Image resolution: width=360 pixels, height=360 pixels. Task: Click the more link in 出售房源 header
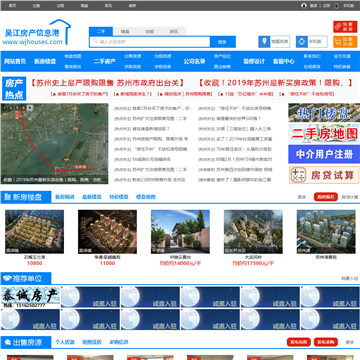[350, 342]
